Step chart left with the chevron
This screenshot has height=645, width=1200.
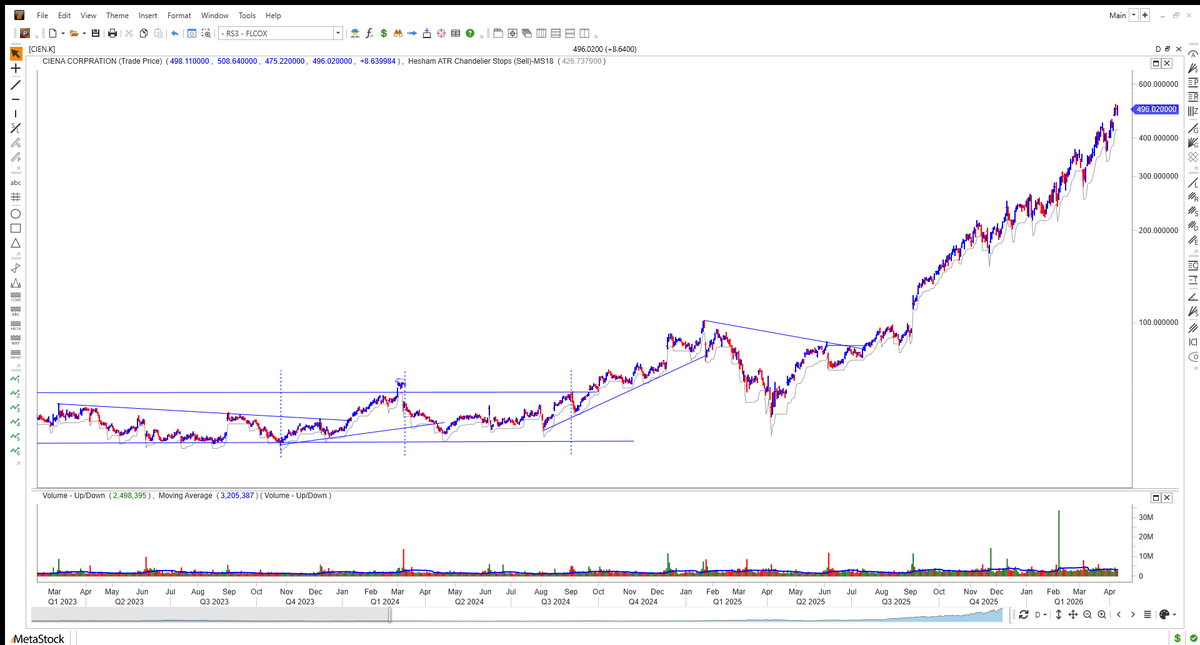pyautogui.click(x=1119, y=614)
